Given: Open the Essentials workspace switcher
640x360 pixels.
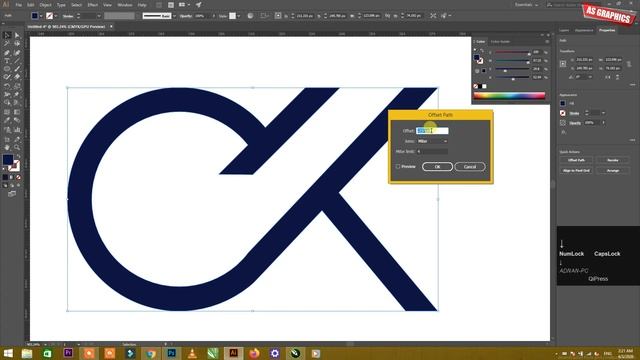Looking at the screenshot, I should tap(526, 5).
